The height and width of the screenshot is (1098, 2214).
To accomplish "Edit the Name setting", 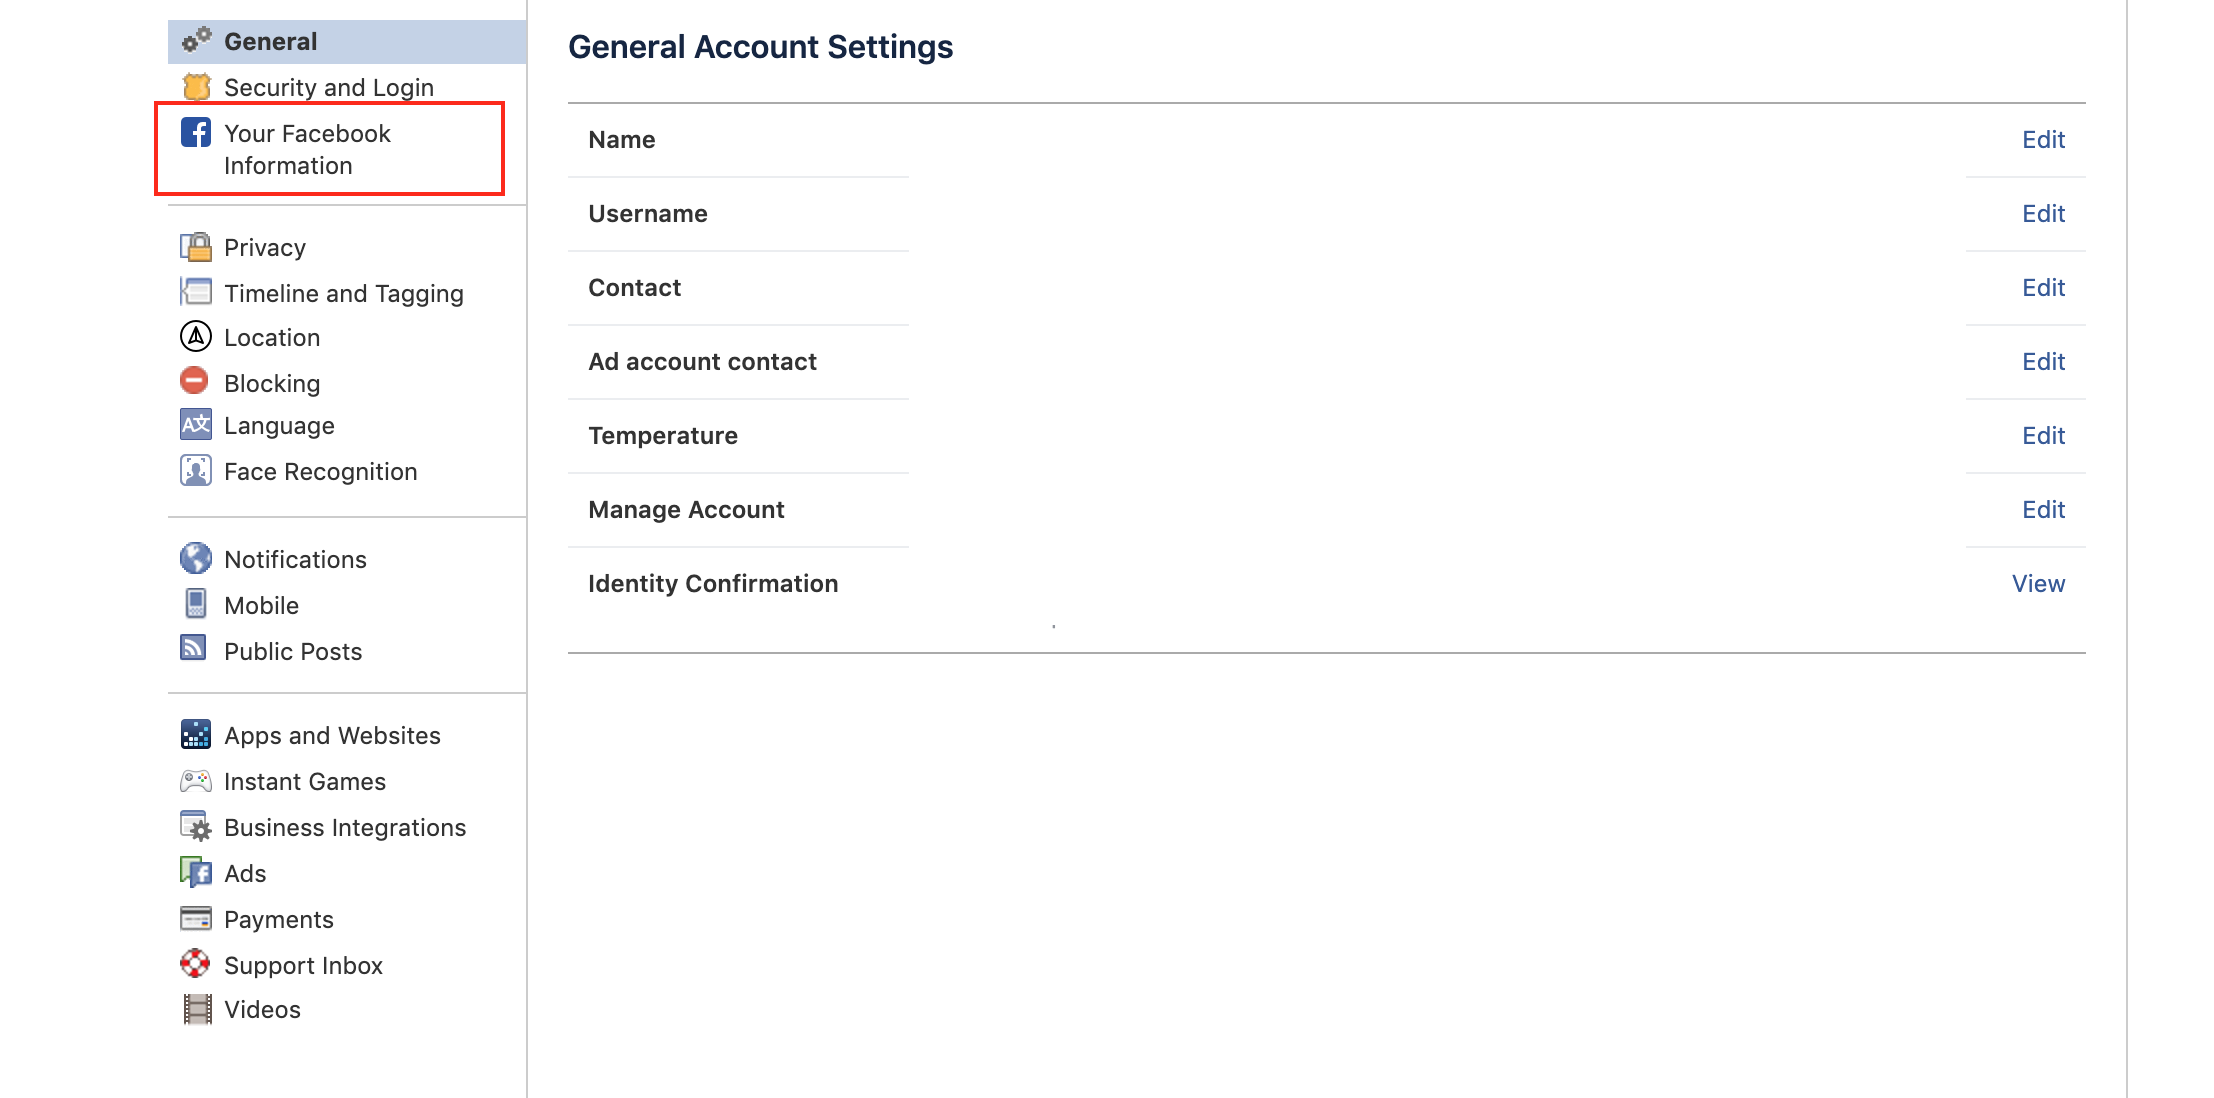I will [x=2043, y=139].
